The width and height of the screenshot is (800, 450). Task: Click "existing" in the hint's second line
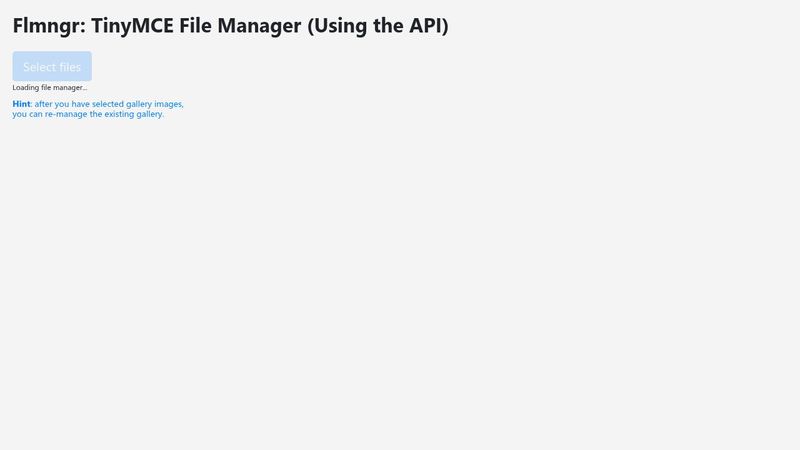pos(119,114)
